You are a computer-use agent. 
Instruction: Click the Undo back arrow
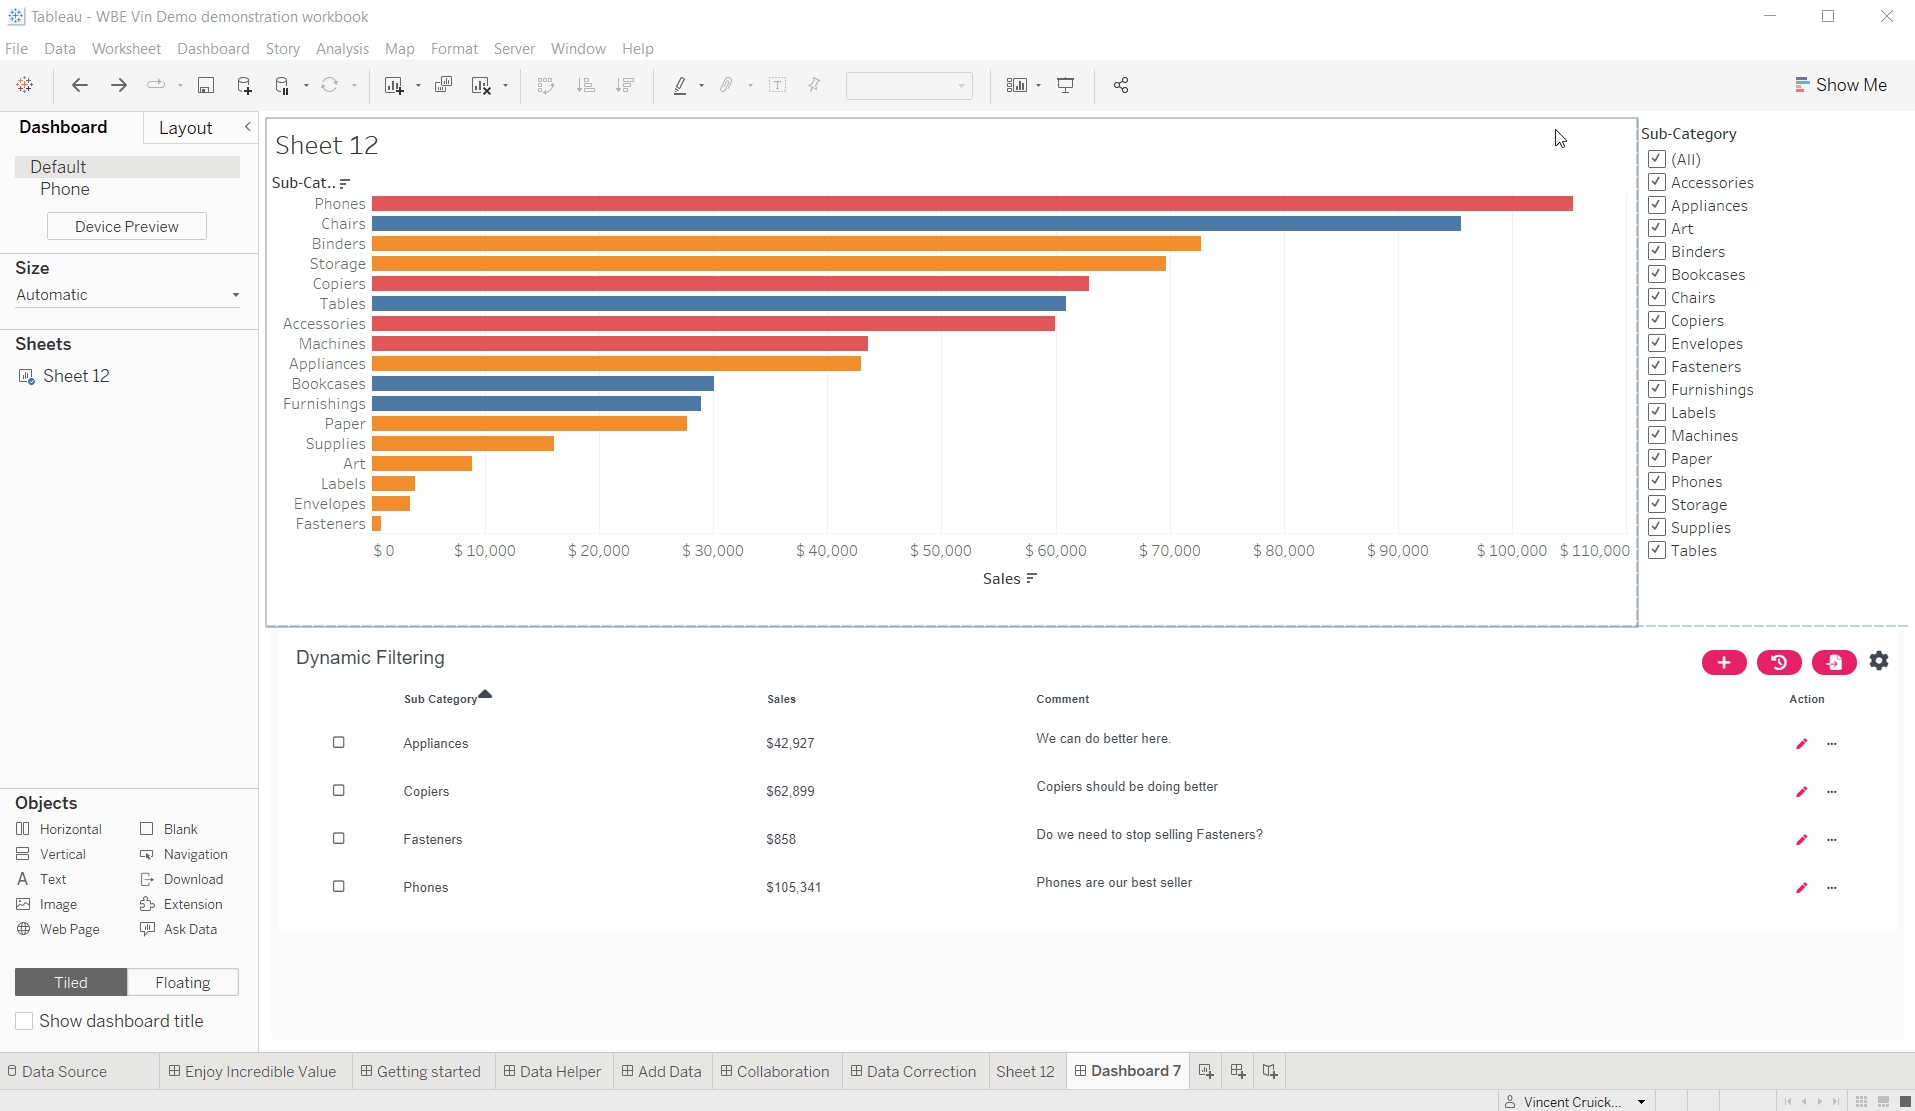pos(80,86)
